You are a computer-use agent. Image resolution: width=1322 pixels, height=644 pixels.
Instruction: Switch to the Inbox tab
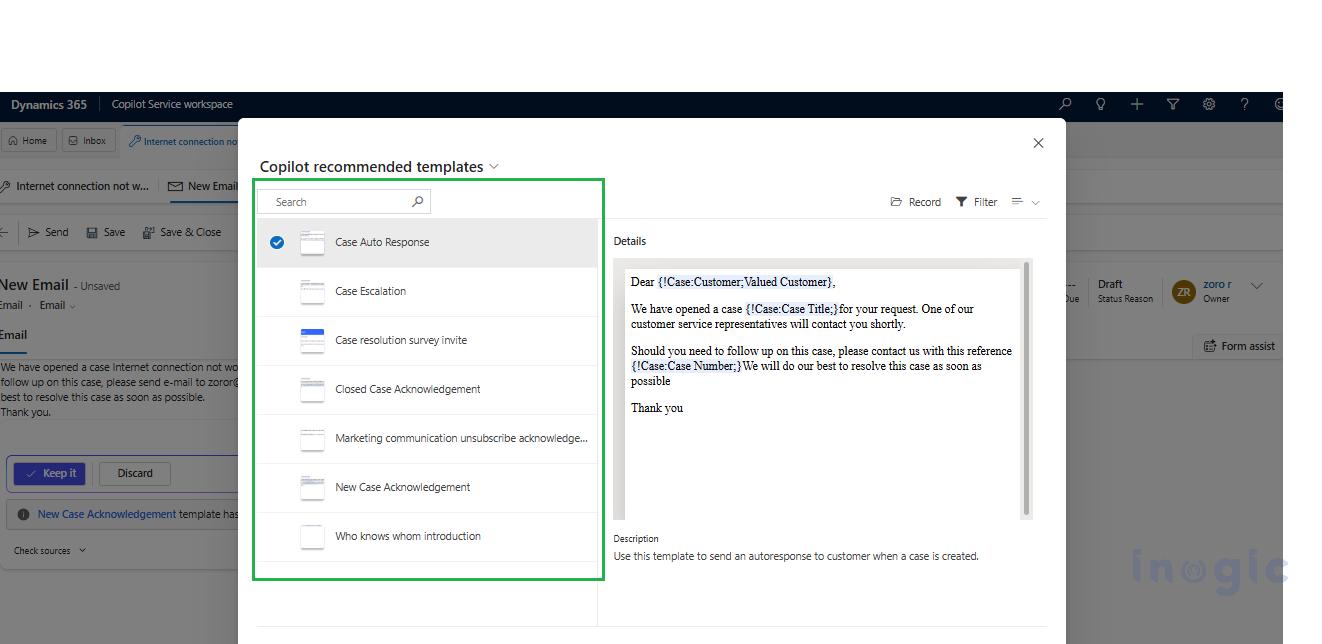point(88,140)
